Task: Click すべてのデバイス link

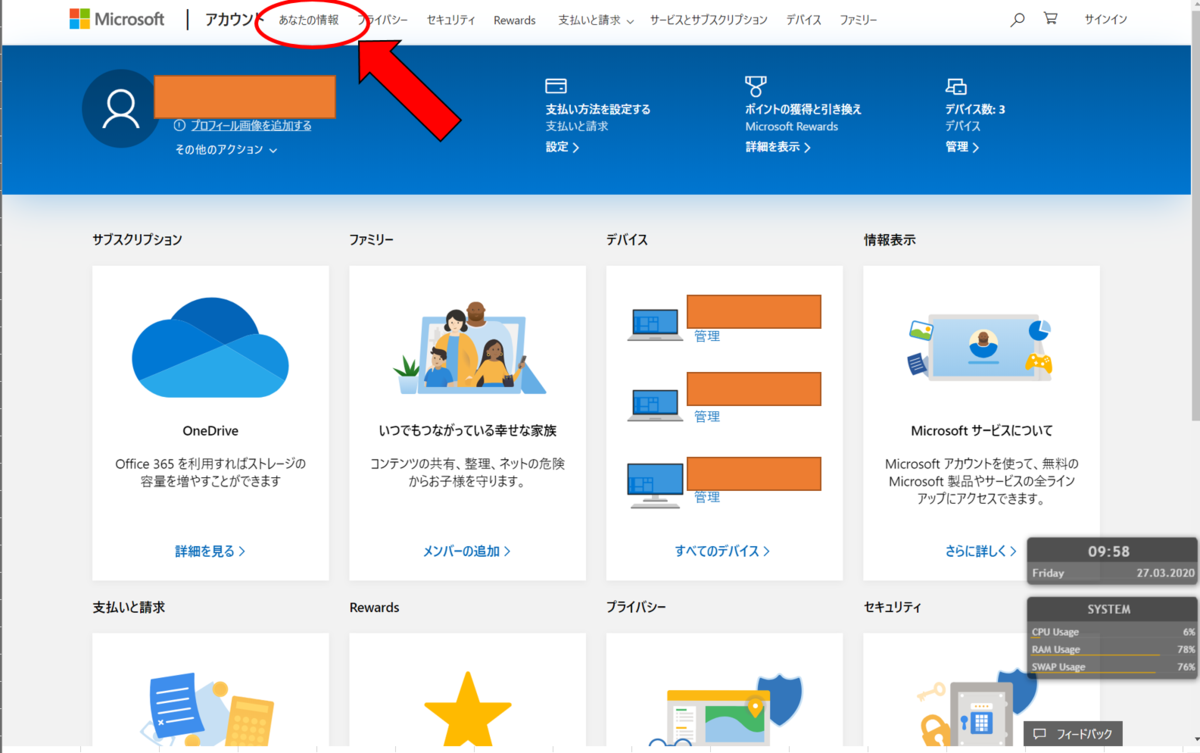Action: (723, 551)
